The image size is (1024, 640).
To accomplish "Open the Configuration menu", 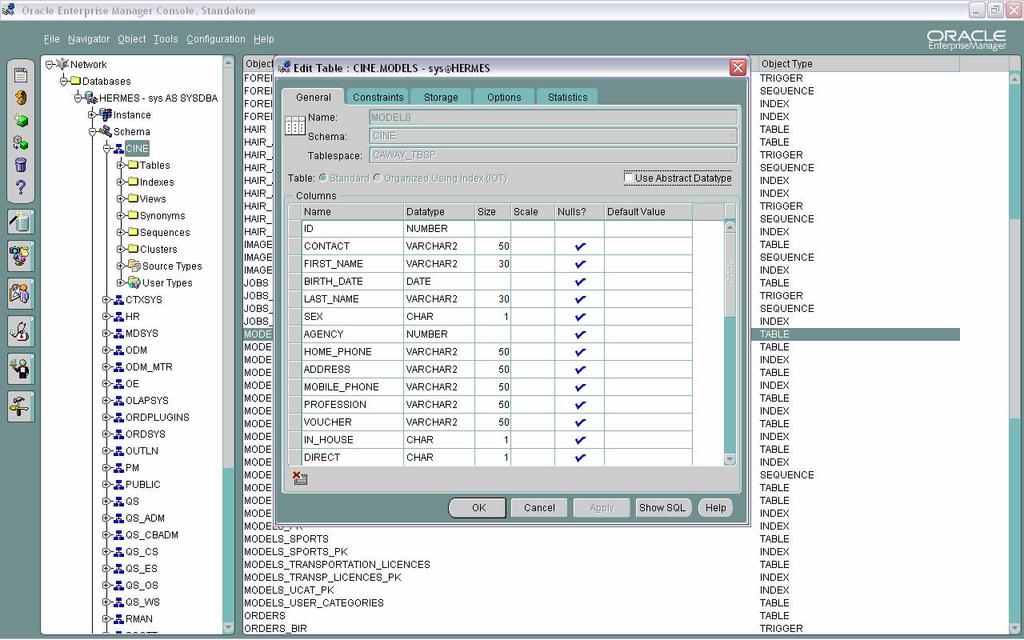I will pyautogui.click(x=216, y=39).
